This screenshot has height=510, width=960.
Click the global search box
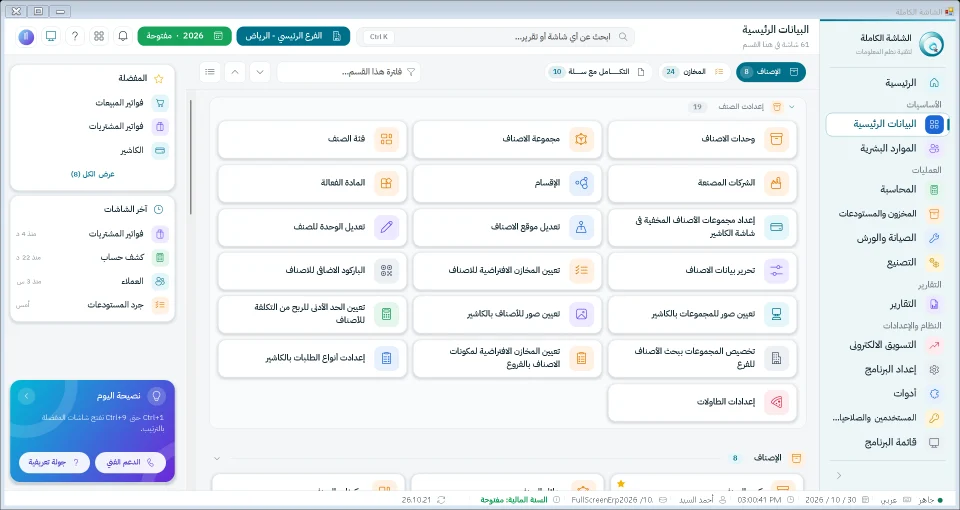[x=496, y=37]
